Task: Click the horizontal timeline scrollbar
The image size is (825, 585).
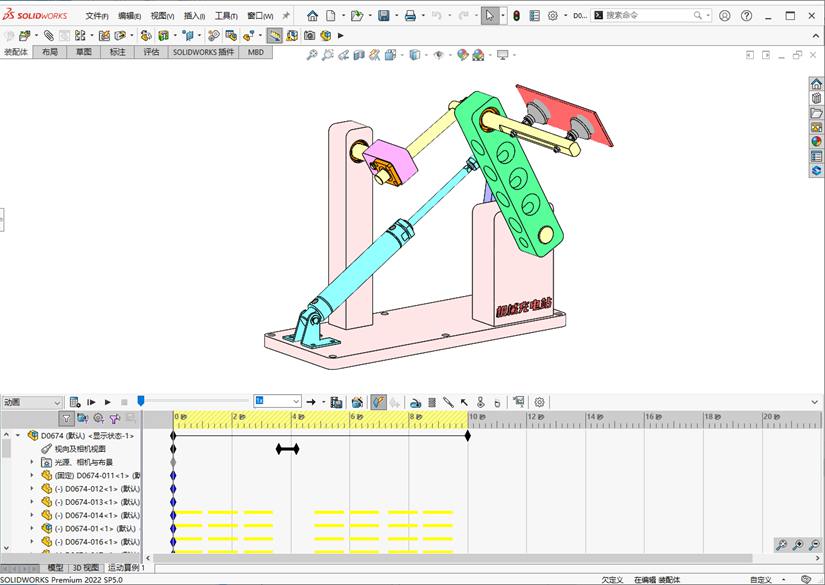Action: pos(452,558)
